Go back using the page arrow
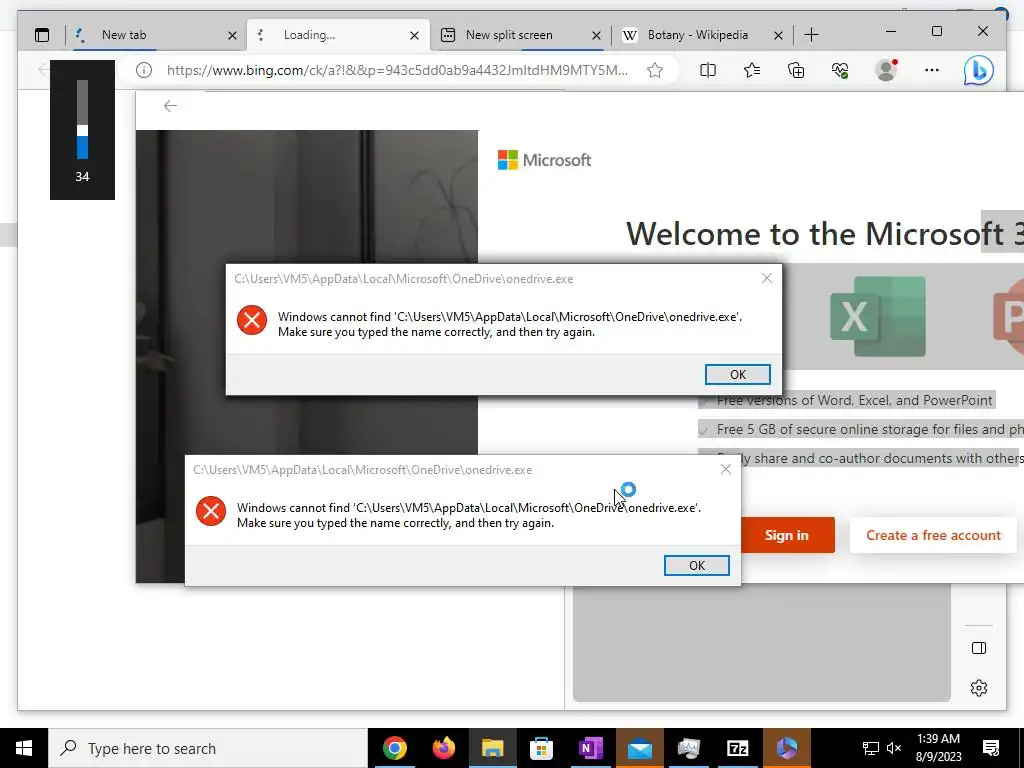The height and width of the screenshot is (768, 1024). 170,106
